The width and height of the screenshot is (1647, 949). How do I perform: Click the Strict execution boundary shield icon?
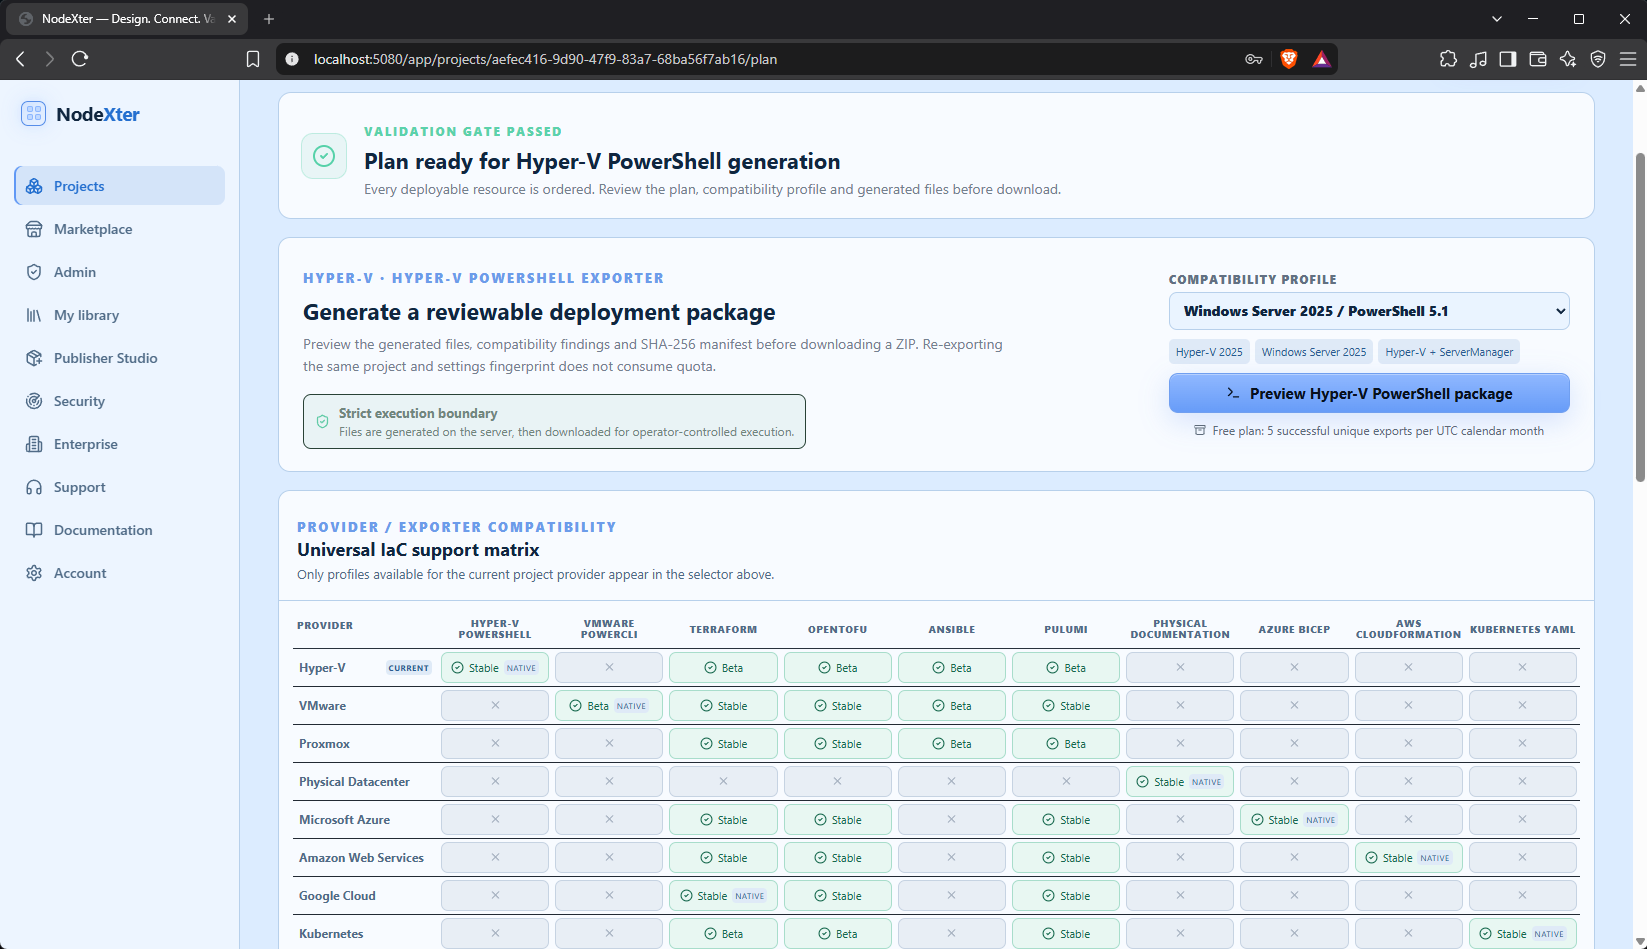pyautogui.click(x=322, y=422)
